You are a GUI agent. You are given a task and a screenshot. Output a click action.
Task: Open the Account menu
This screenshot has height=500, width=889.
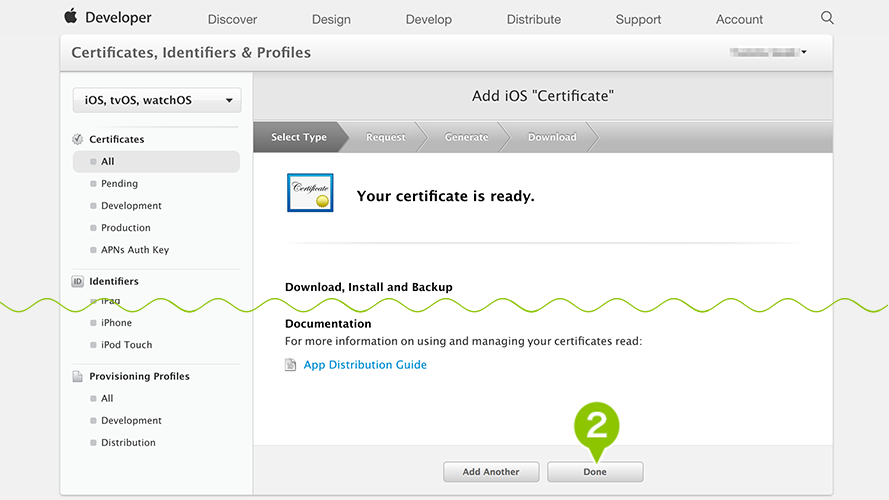click(739, 19)
